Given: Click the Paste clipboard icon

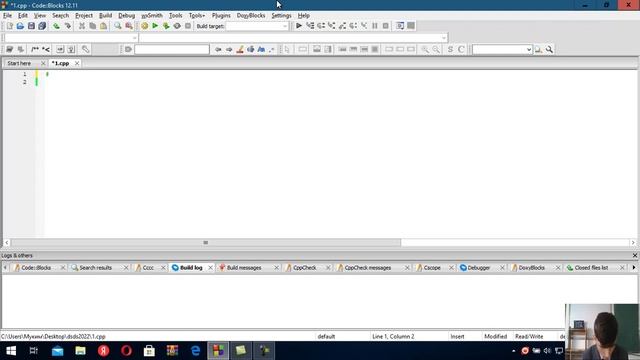Looking at the screenshot, I should (104, 26).
